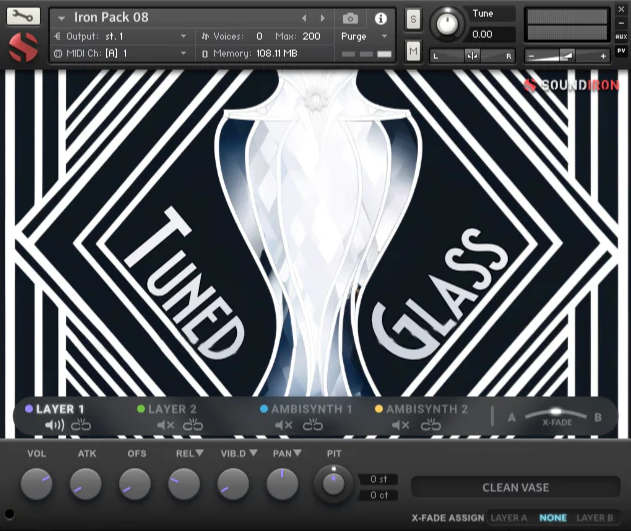
Task: Click the X-FADE slider between A and B
Action: 555,414
